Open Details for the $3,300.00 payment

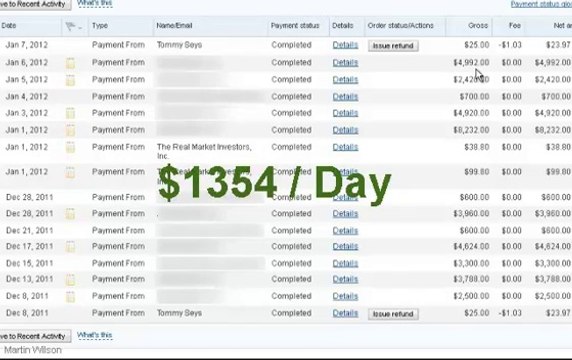point(345,263)
